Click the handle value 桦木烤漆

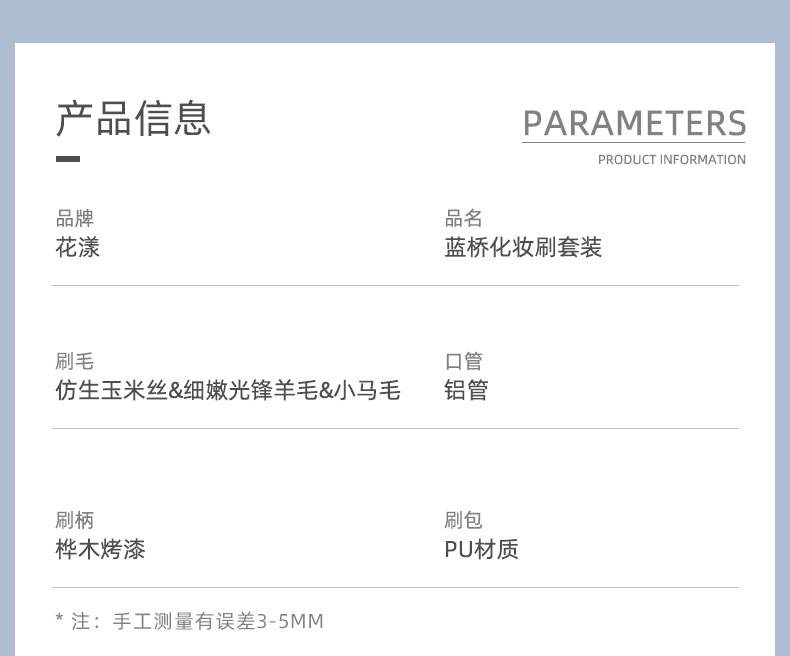(x=100, y=549)
